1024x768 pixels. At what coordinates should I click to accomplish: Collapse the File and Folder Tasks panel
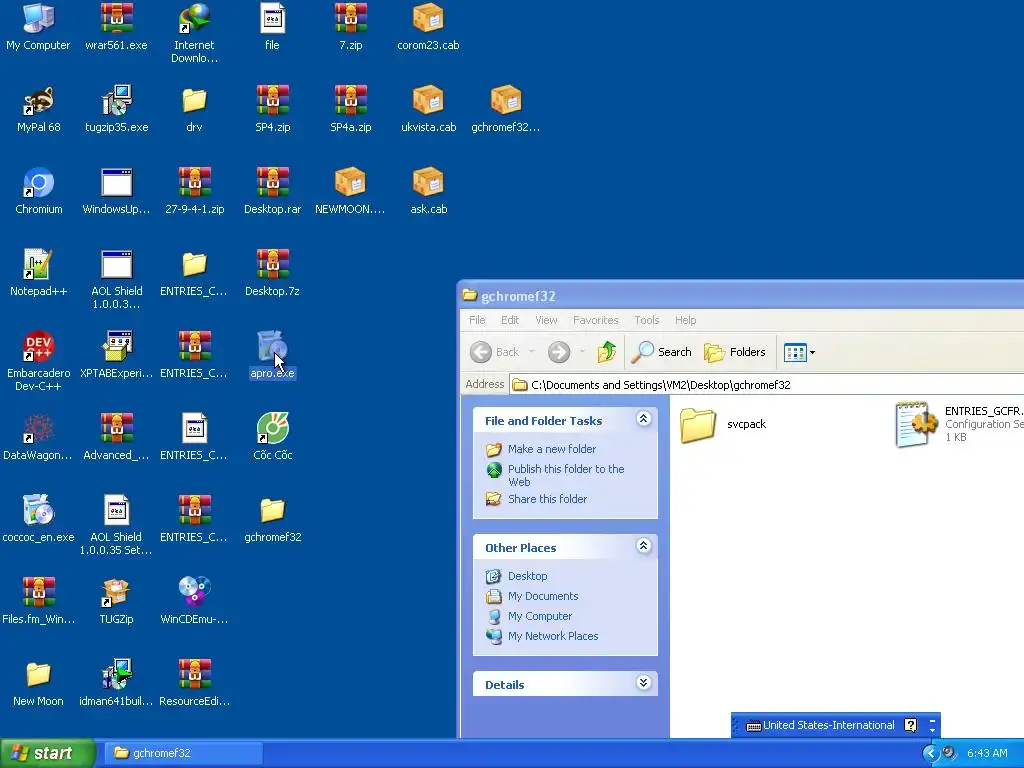coord(643,419)
